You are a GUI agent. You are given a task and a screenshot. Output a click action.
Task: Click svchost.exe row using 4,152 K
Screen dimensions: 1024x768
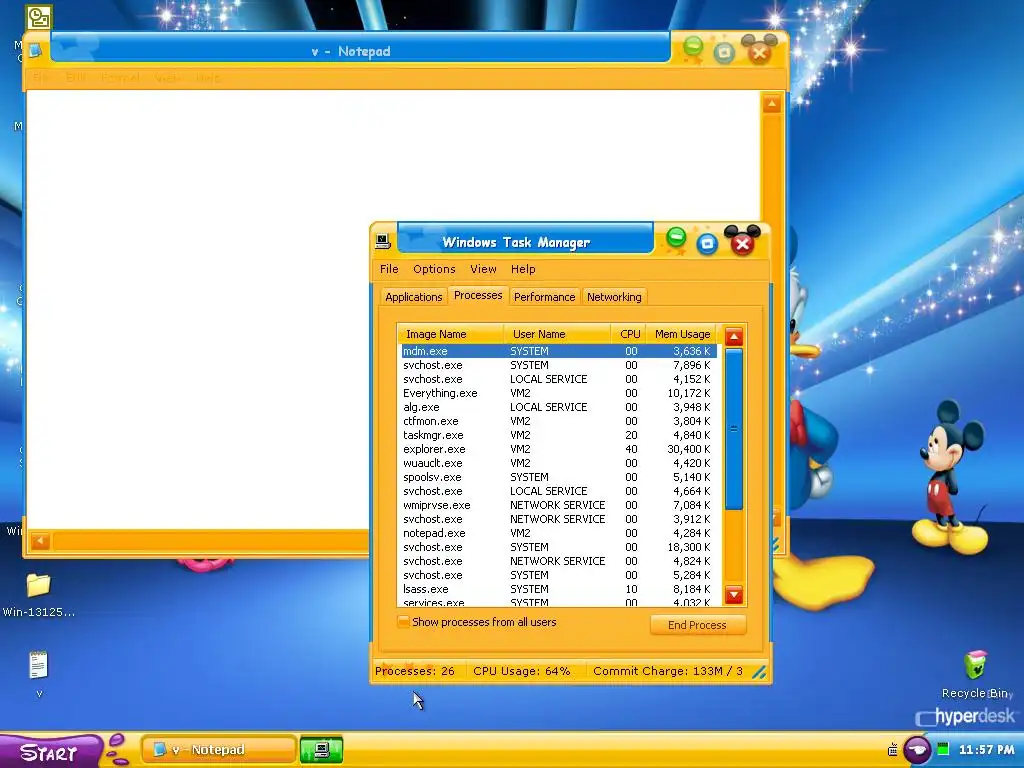[x=558, y=379]
